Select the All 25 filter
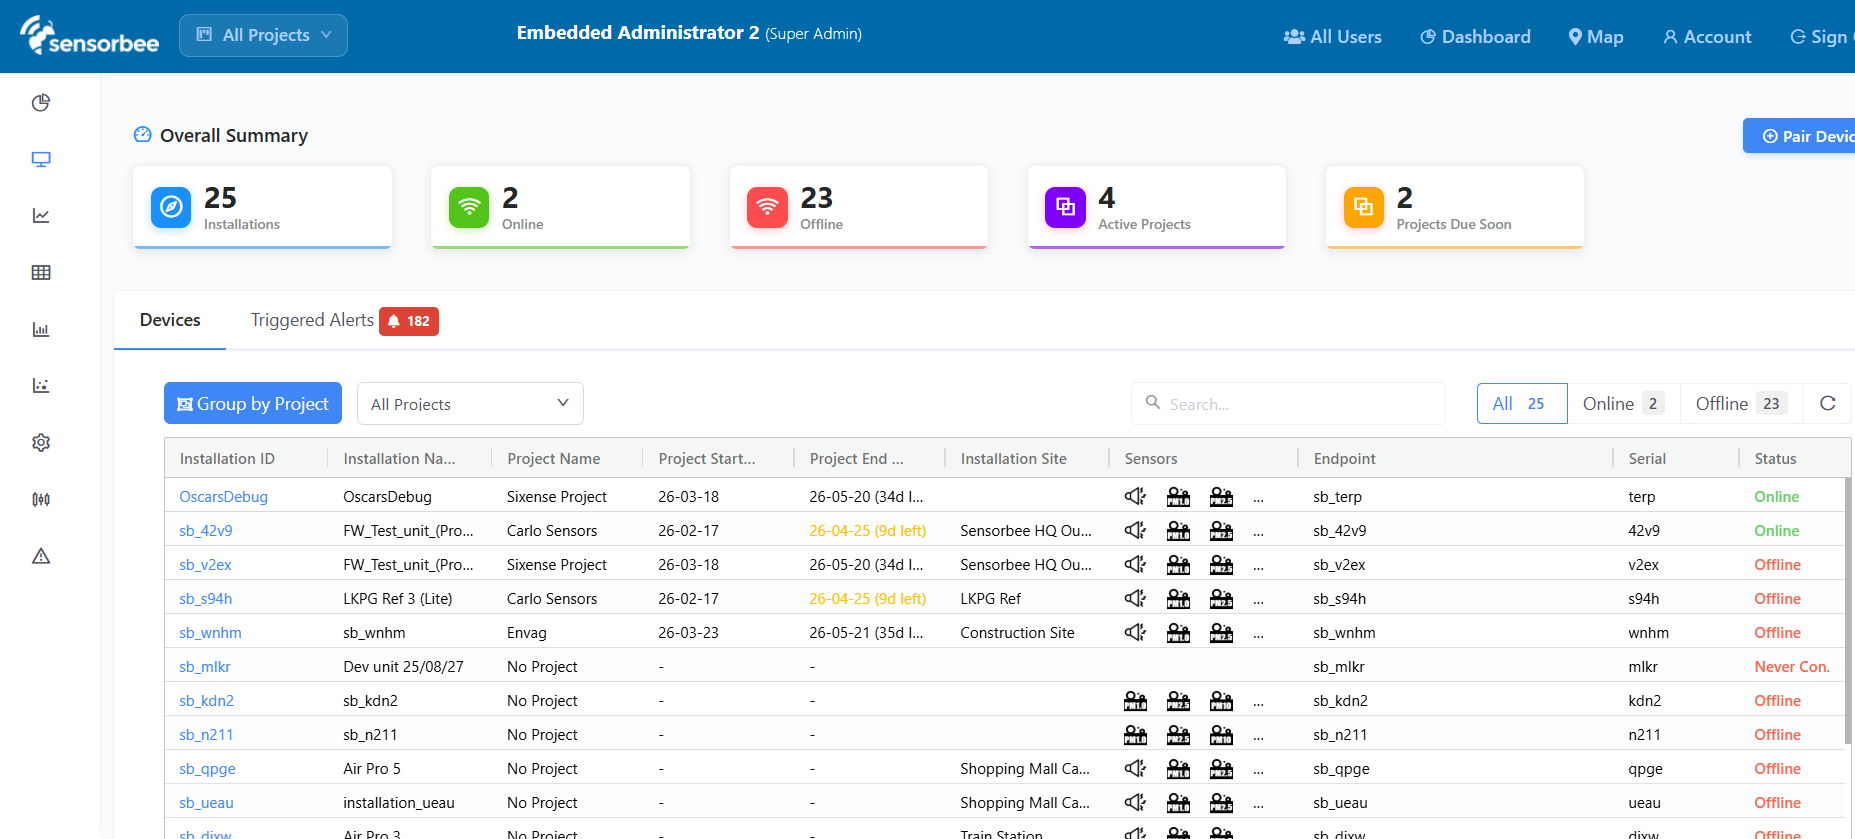This screenshot has height=839, width=1855. 1522,404
